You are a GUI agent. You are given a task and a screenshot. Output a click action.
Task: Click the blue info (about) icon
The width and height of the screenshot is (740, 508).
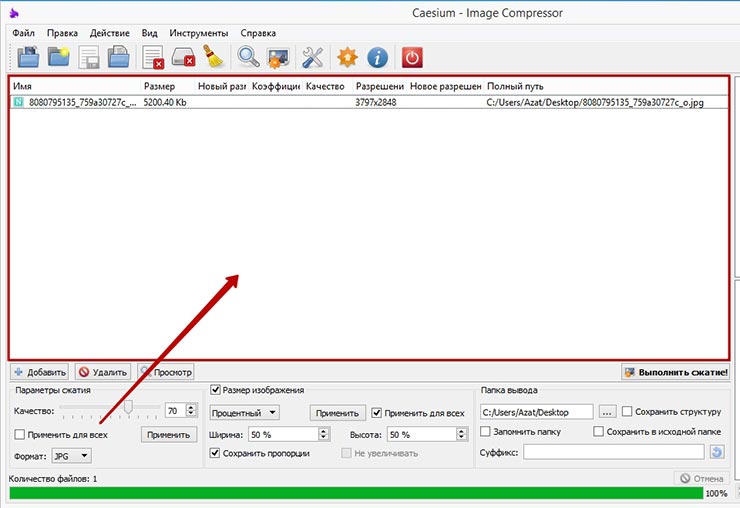pos(377,57)
